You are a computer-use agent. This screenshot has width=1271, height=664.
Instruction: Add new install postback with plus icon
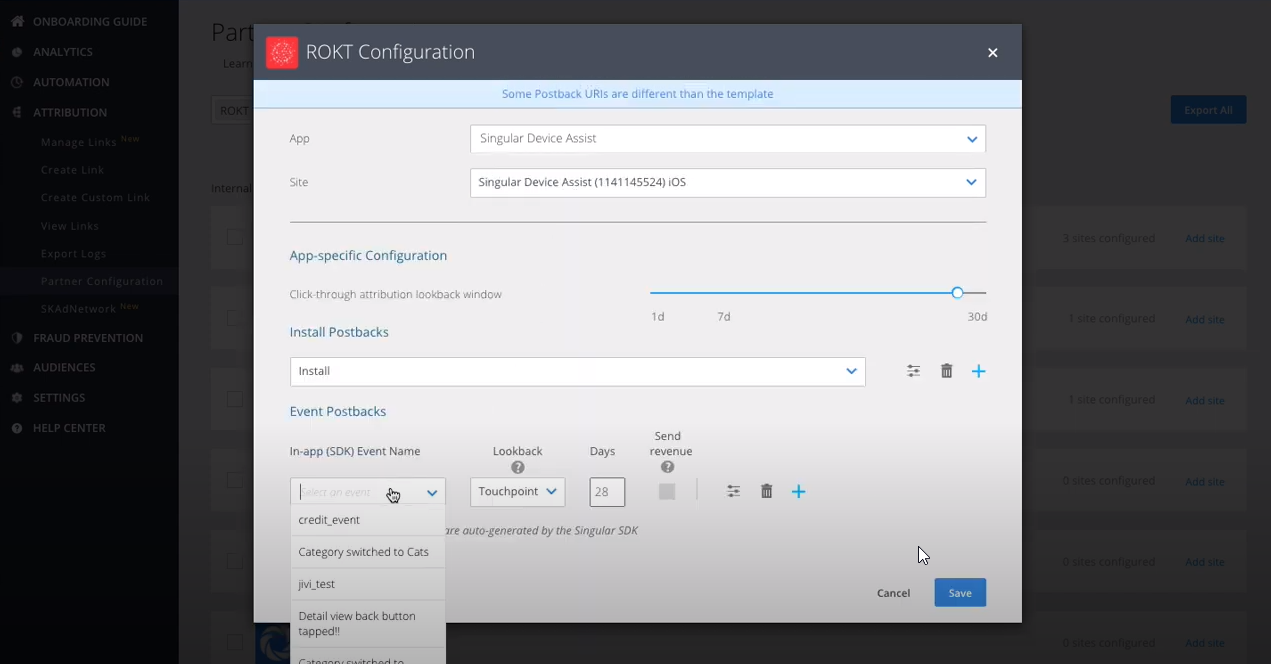tap(979, 371)
